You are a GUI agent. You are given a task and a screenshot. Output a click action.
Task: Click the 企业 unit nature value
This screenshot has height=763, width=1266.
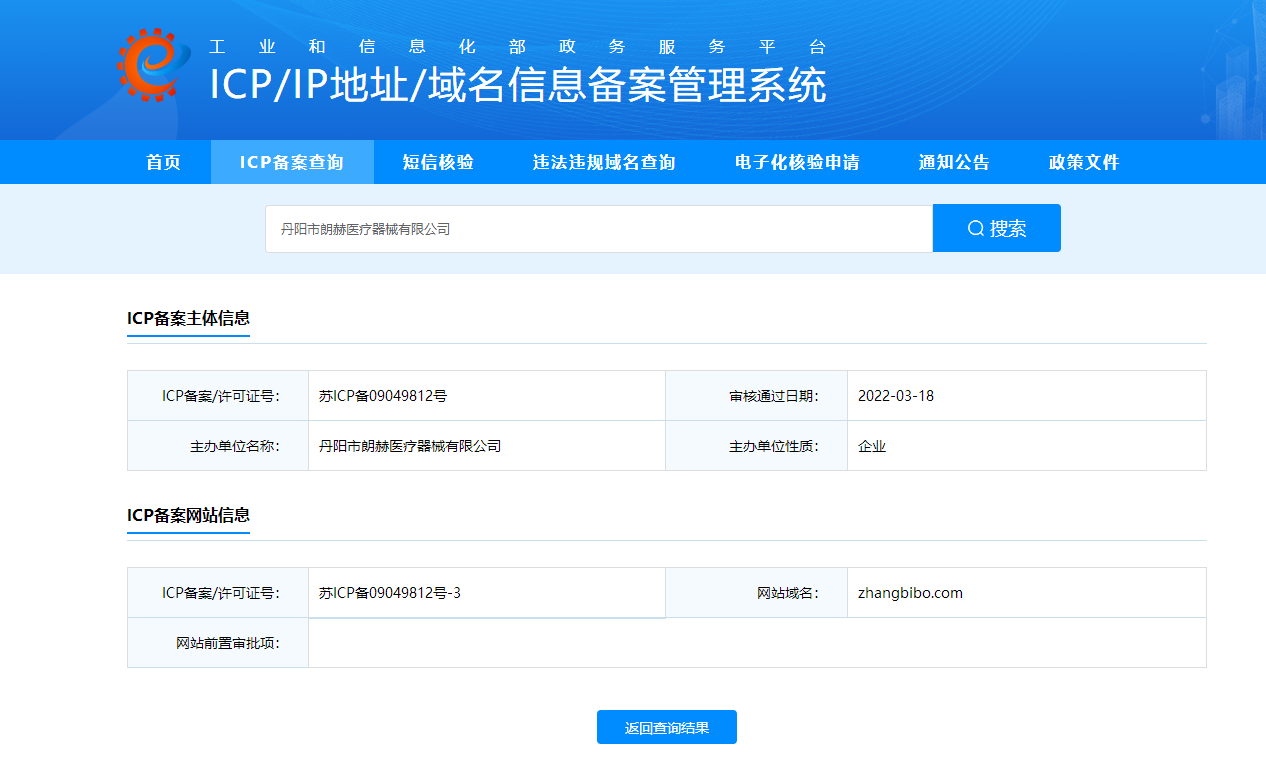[x=872, y=446]
